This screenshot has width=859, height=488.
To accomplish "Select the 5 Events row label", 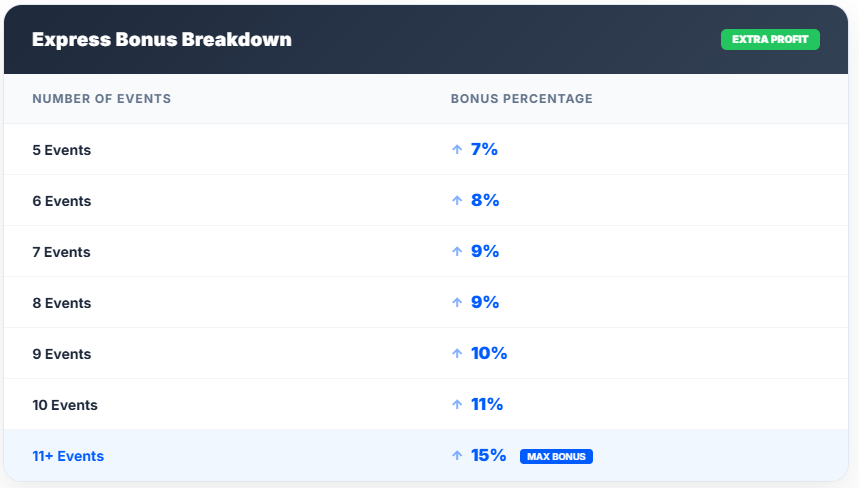I will tap(61, 150).
